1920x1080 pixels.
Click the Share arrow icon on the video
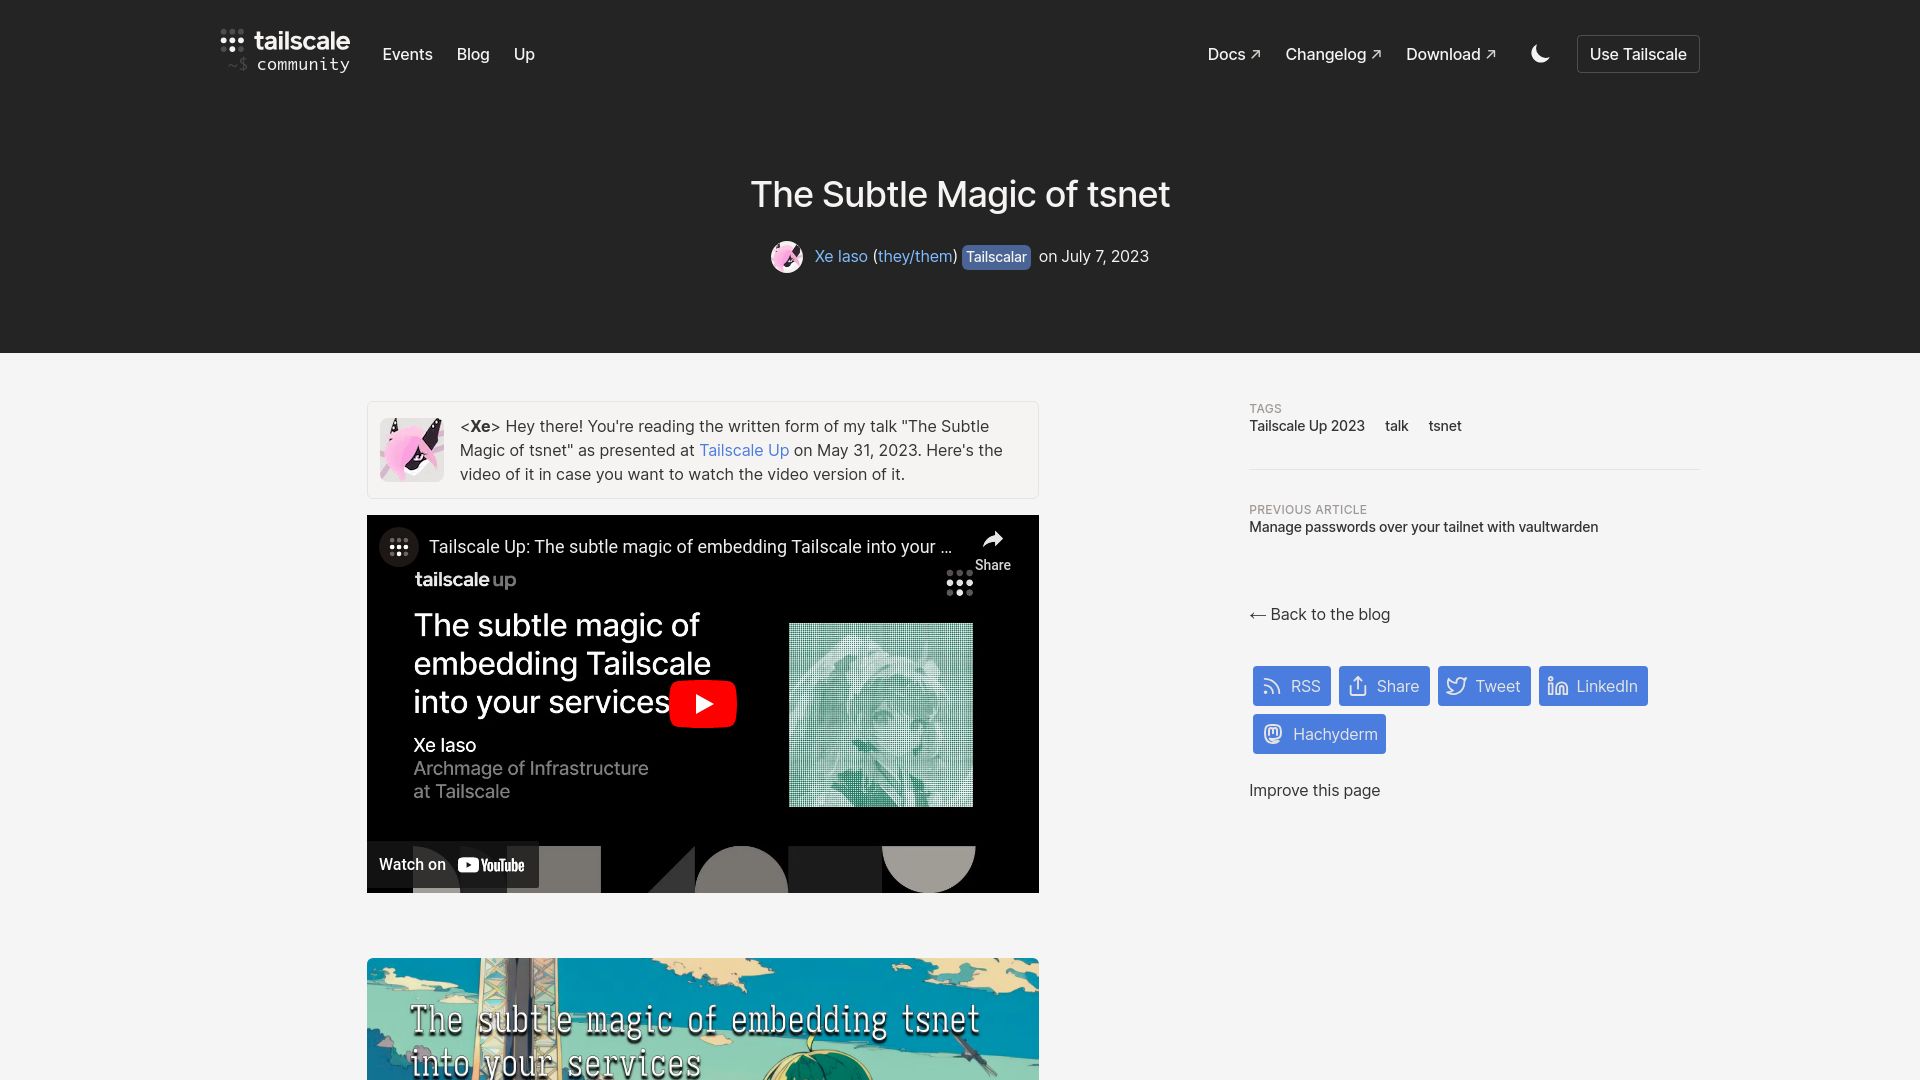[993, 550]
